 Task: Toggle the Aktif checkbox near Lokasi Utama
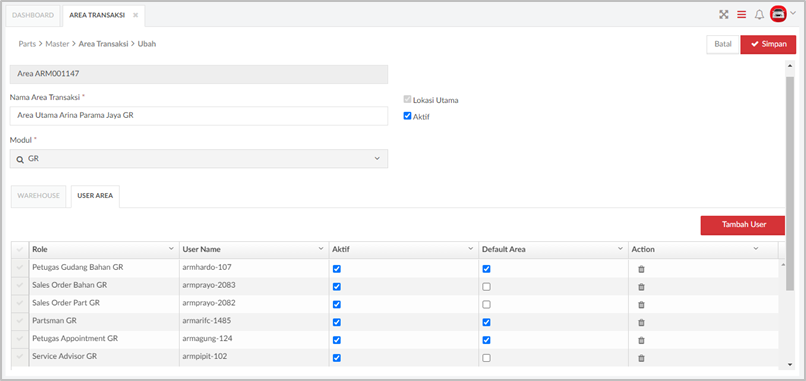click(x=407, y=116)
